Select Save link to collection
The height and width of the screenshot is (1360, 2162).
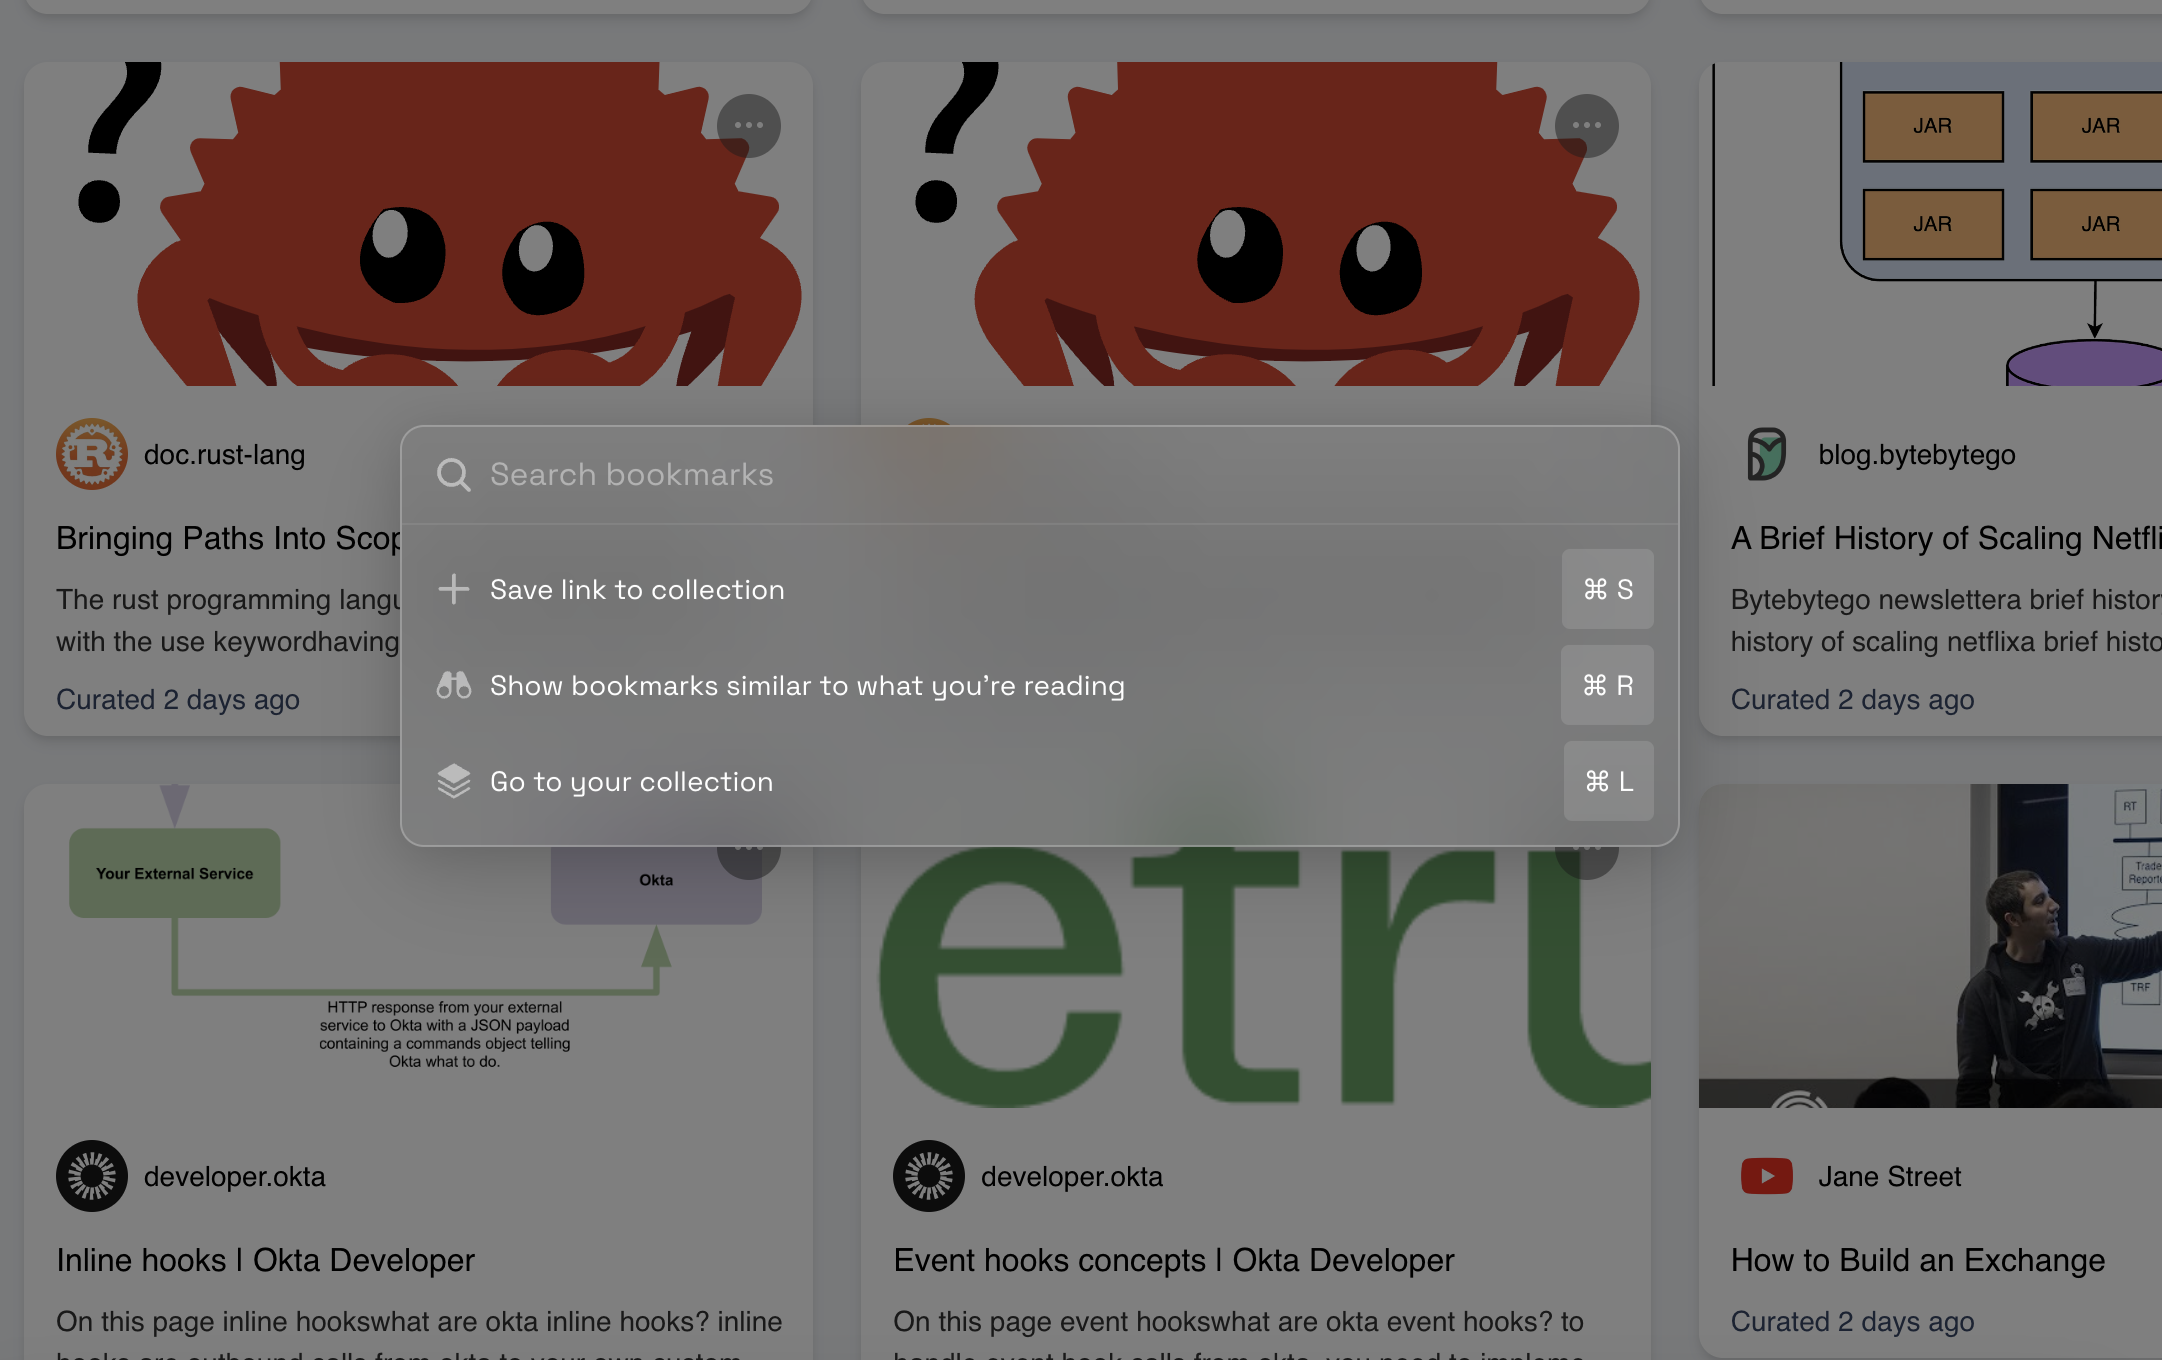pos(637,589)
